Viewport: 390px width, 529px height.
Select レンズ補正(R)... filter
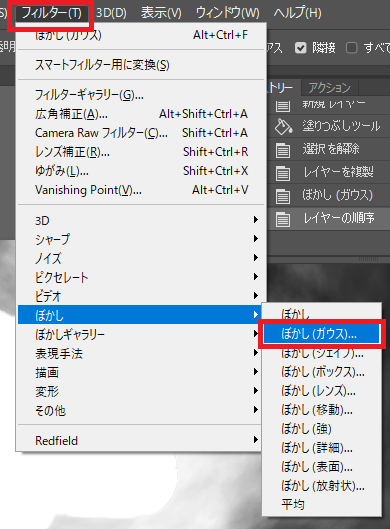tap(142, 152)
